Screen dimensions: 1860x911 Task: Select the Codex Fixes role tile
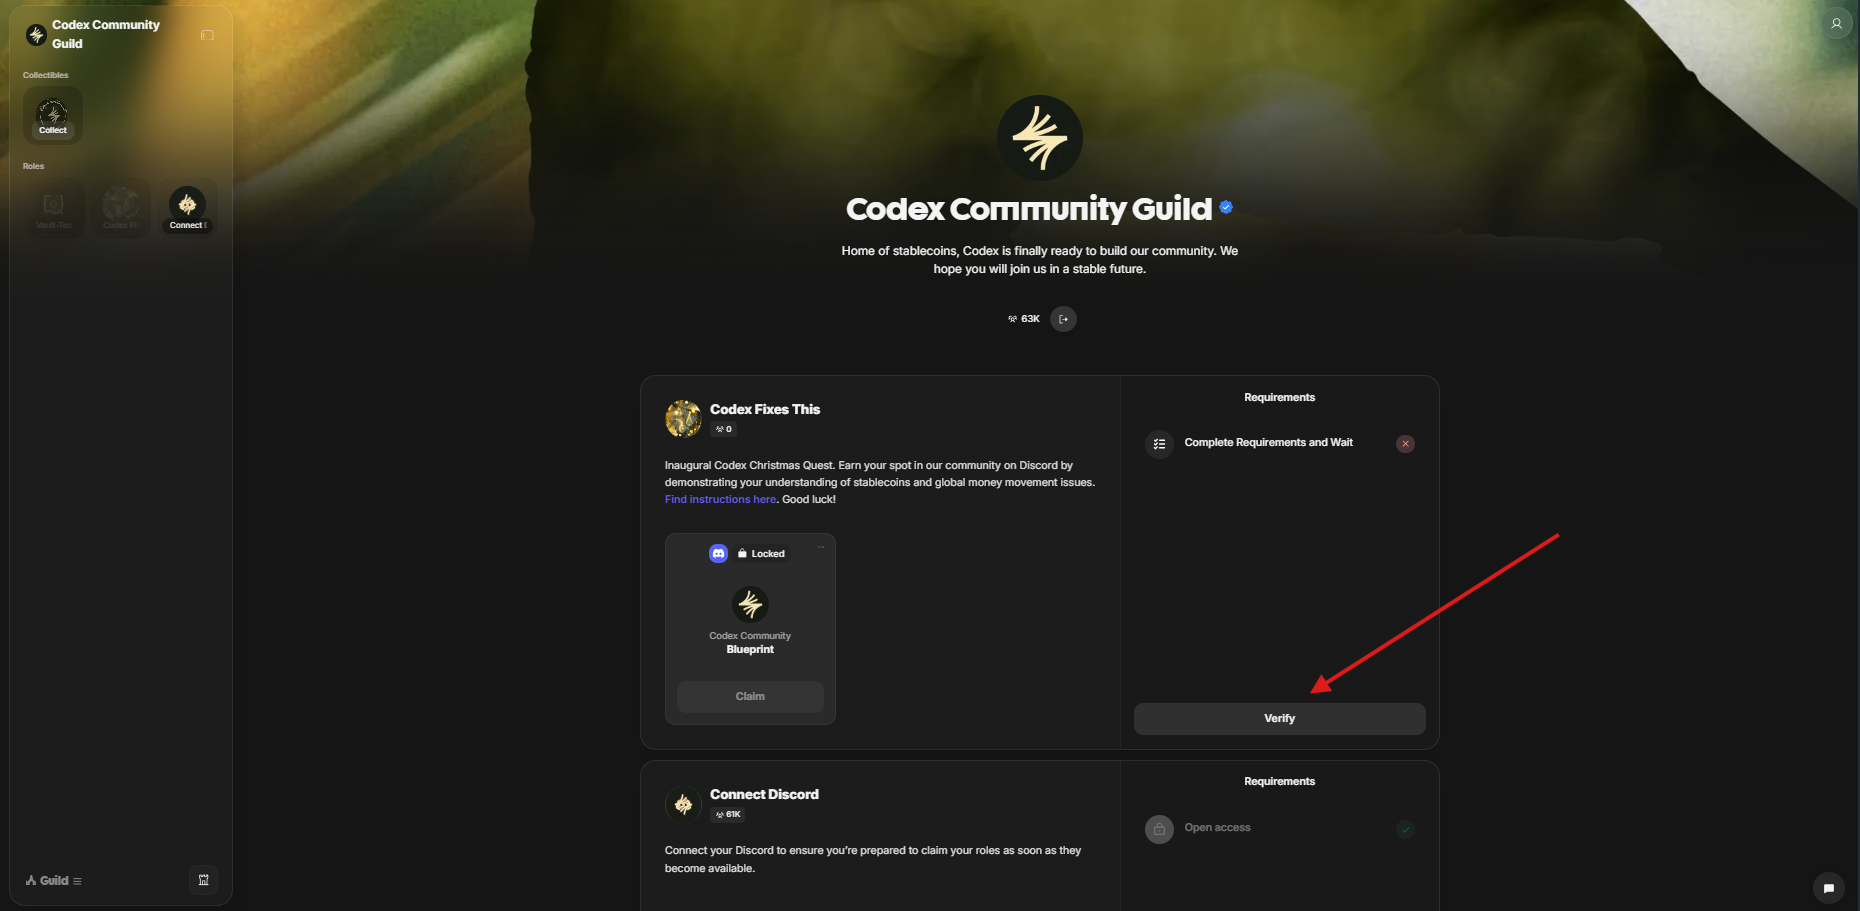pos(121,207)
